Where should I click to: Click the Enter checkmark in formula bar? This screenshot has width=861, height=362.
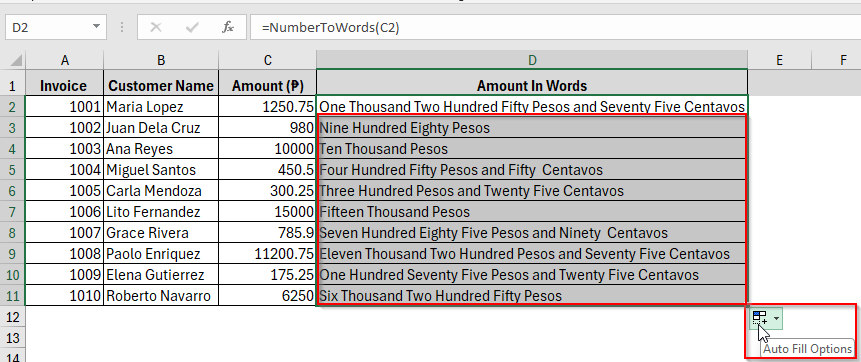(192, 27)
